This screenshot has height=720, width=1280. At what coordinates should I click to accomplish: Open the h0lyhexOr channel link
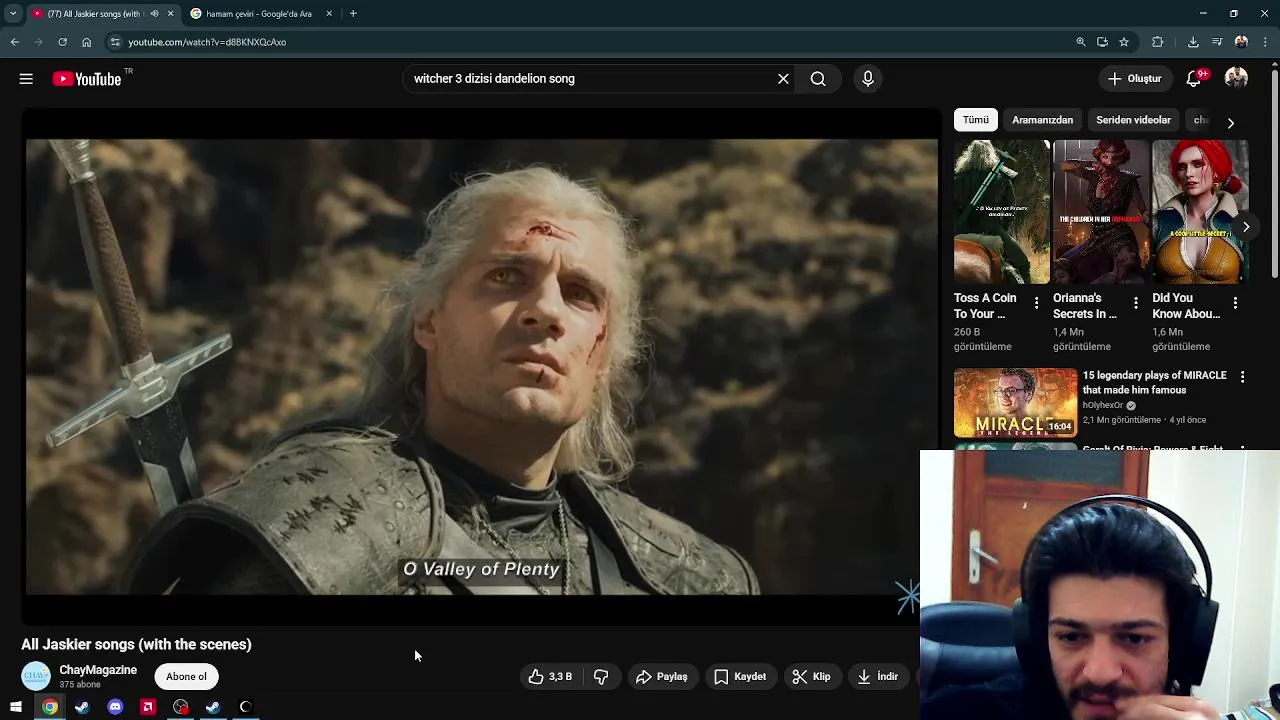coord(1103,405)
